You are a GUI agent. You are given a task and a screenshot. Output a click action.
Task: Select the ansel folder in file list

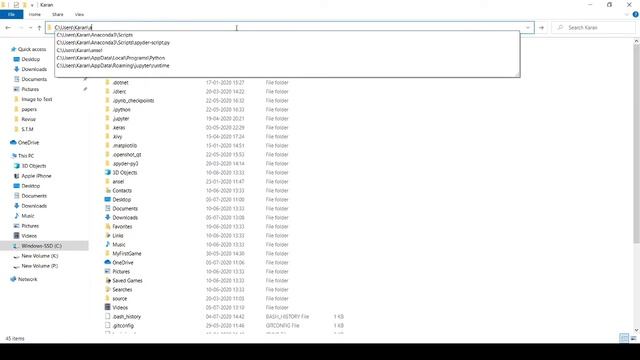pyautogui.click(x=118, y=182)
